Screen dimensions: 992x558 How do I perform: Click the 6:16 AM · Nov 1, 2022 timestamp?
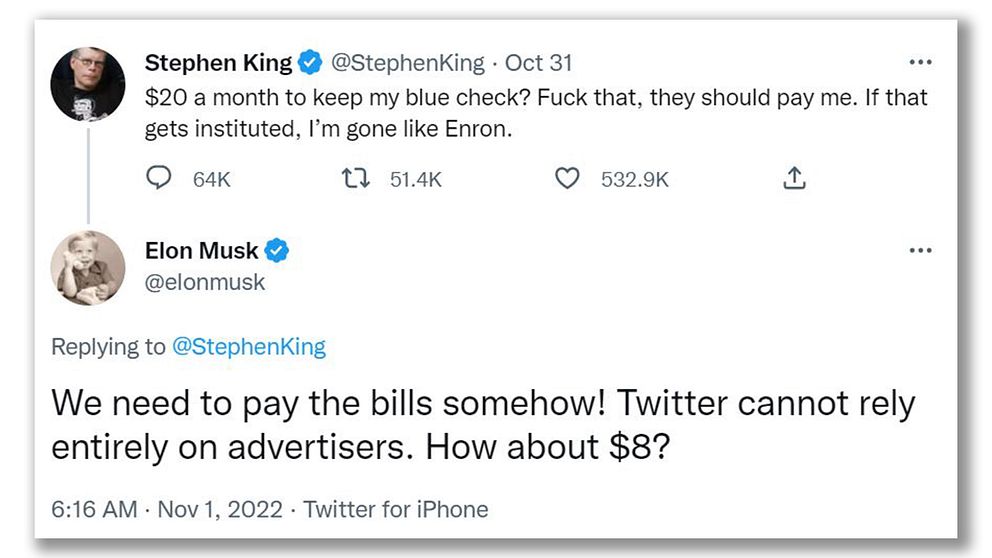point(170,509)
